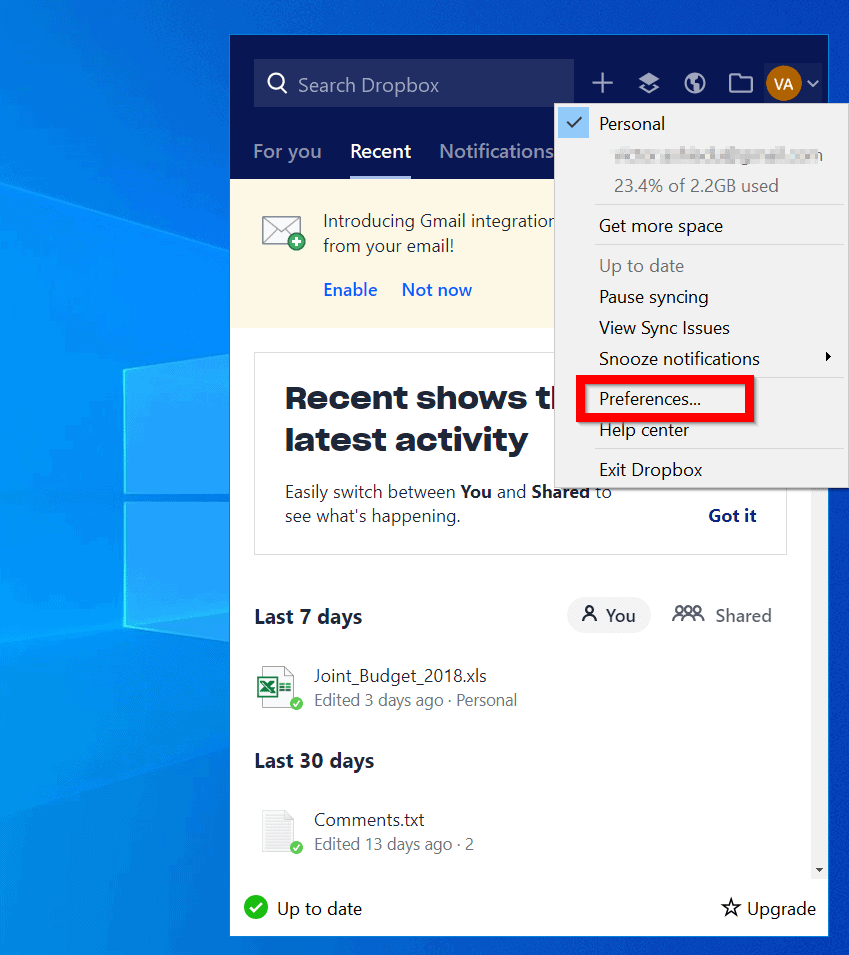Click the Upgrade star icon
Image resolution: width=849 pixels, height=955 pixels.
[731, 907]
